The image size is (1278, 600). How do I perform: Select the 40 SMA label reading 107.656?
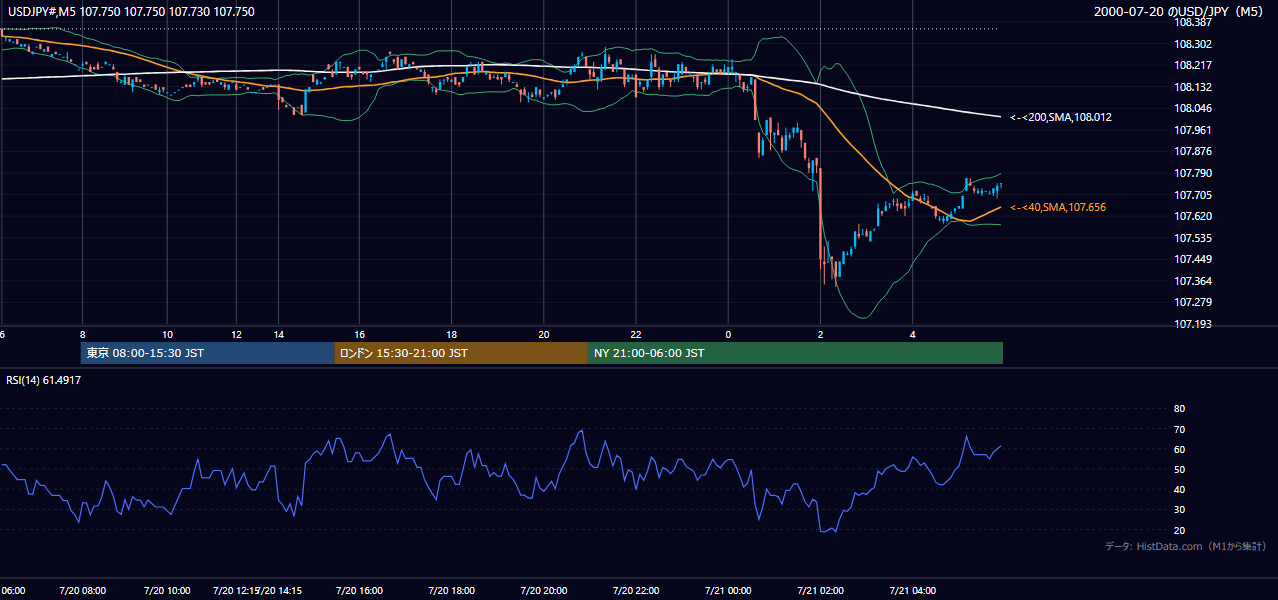1058,207
